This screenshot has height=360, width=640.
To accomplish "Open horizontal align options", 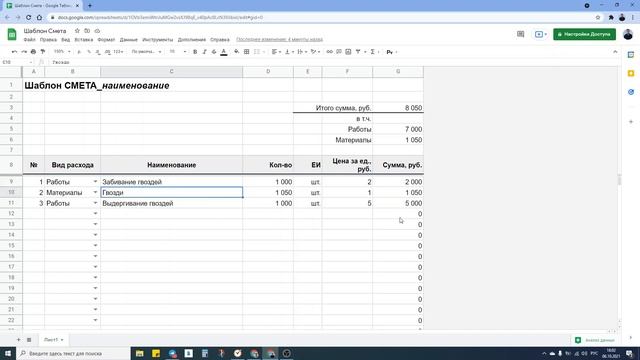I will coord(276,52).
